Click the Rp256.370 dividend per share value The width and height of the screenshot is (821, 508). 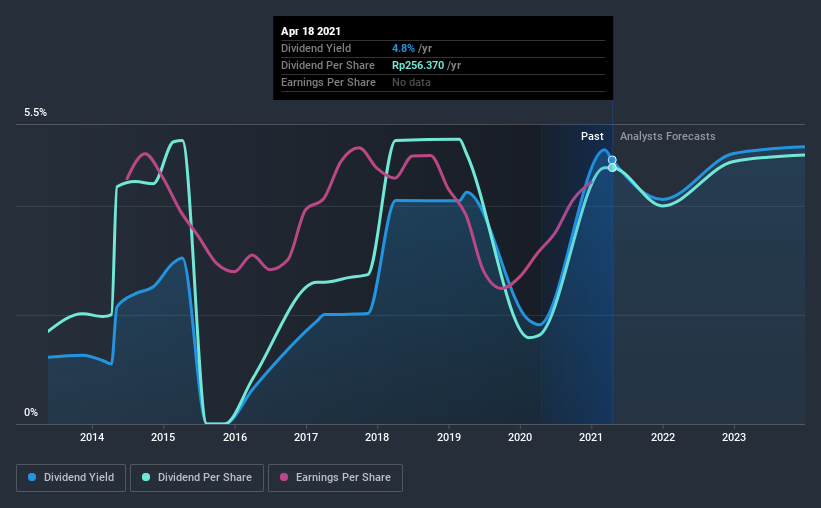[x=418, y=65]
